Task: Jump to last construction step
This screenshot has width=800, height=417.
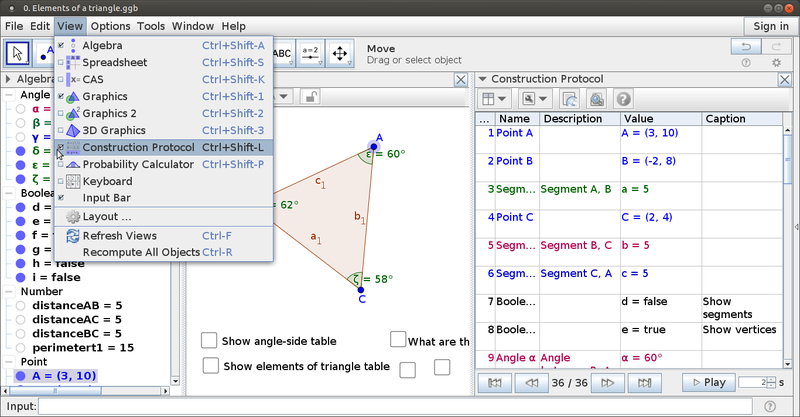Action: [644, 382]
